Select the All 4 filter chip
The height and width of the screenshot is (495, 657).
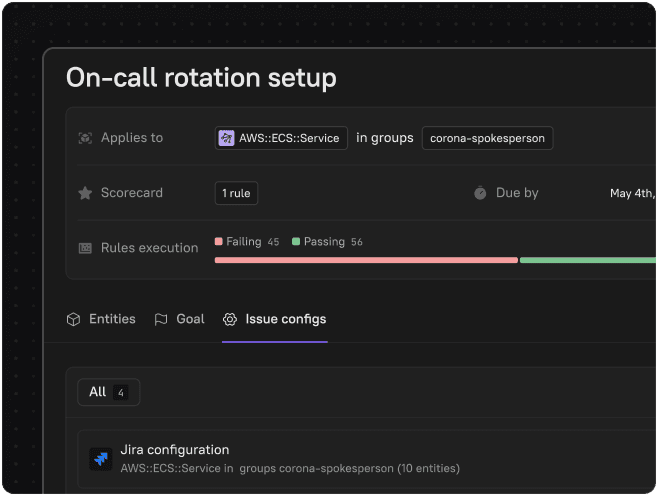pos(108,392)
